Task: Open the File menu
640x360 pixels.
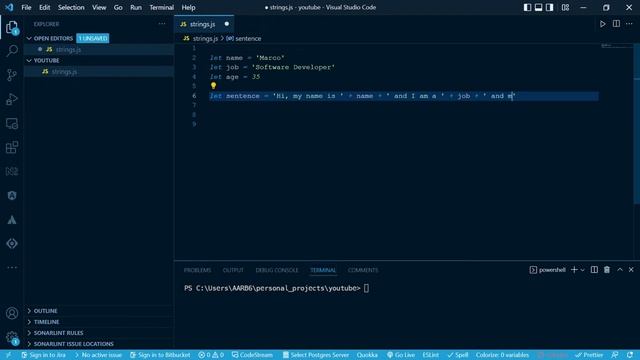Action: (x=26, y=7)
